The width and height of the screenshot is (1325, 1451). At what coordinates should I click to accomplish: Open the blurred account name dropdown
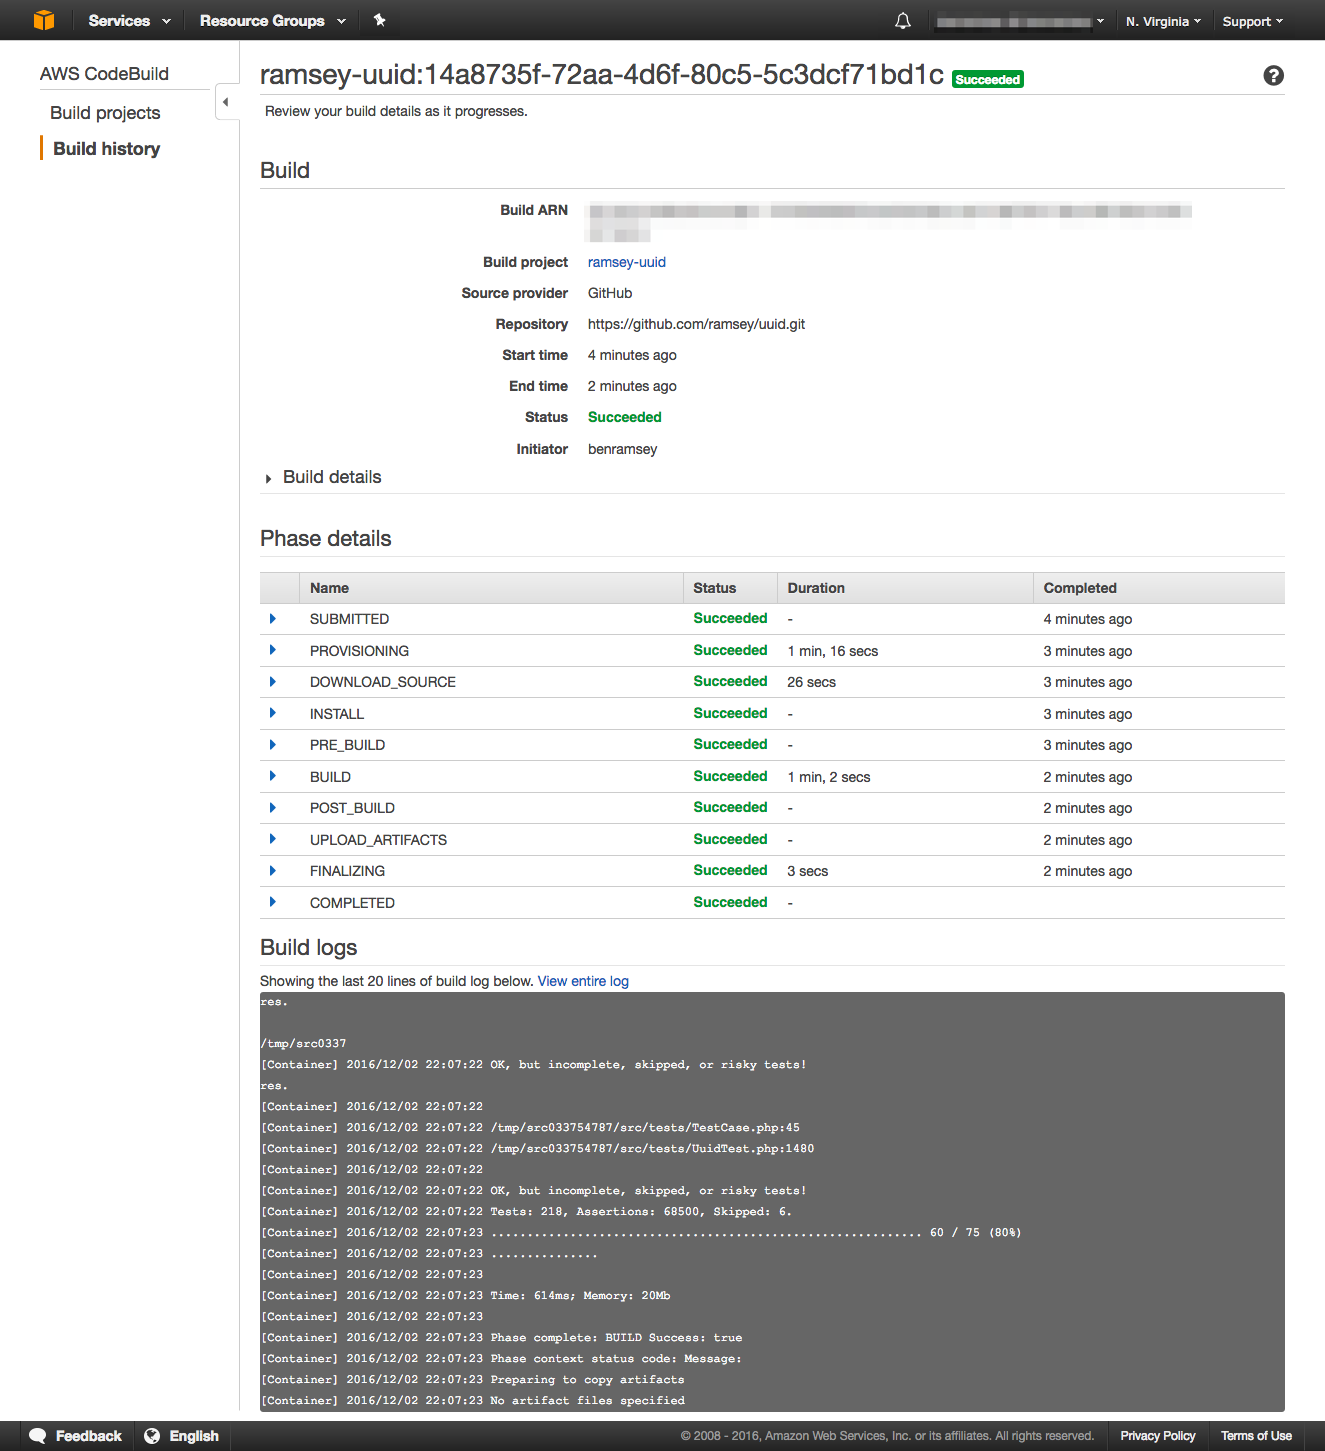point(1020,21)
